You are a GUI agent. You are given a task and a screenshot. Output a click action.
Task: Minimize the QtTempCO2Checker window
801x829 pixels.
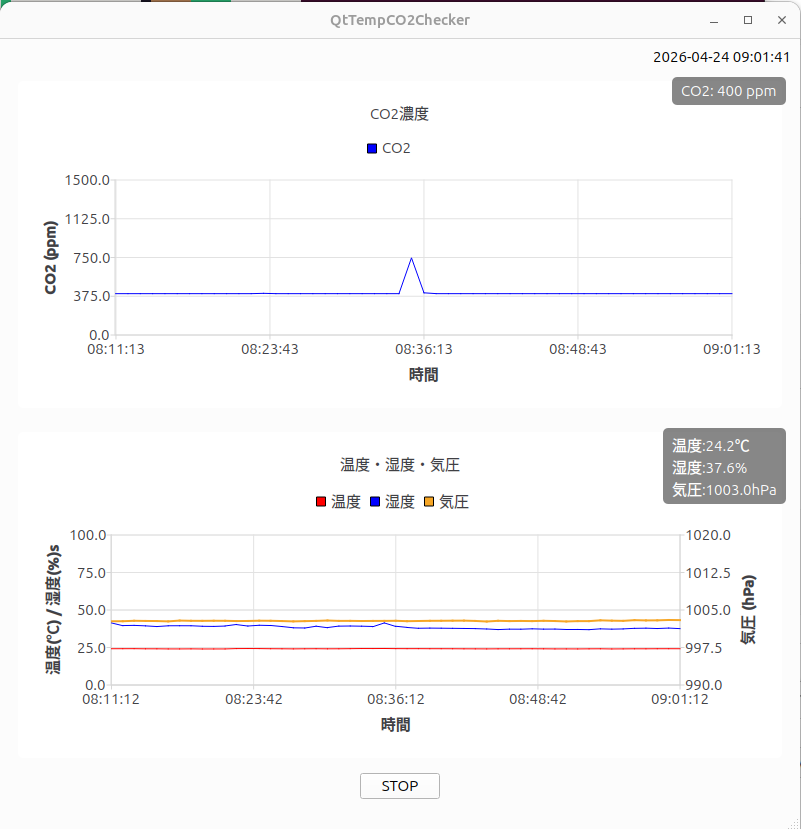714,20
